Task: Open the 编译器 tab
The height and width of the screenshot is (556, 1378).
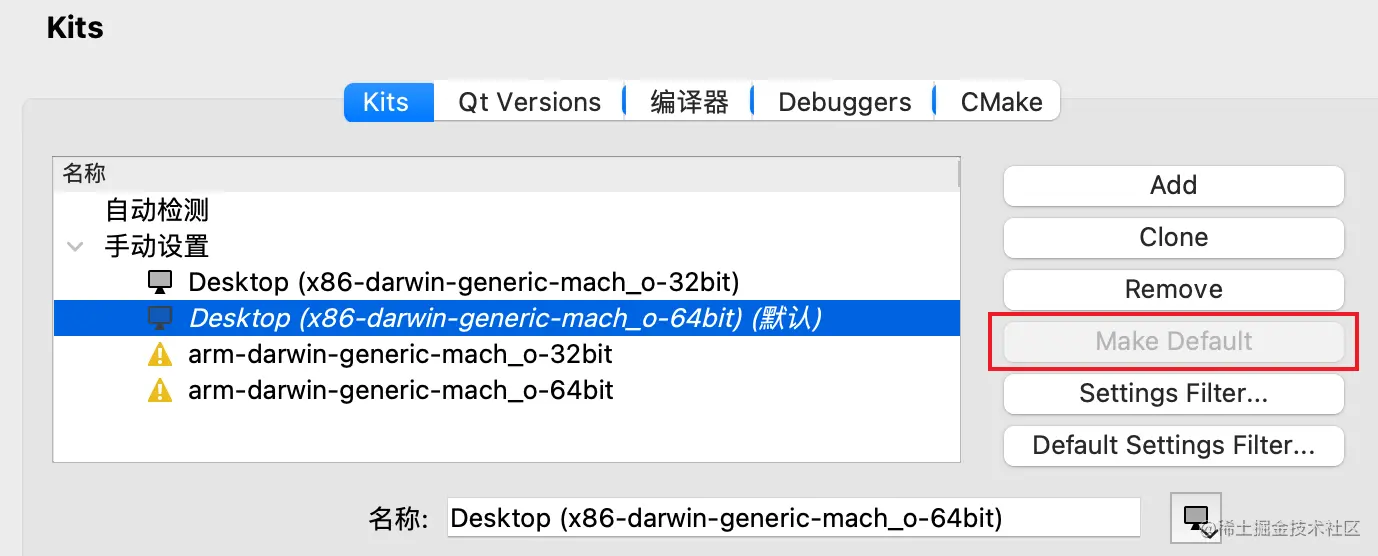Action: point(689,102)
